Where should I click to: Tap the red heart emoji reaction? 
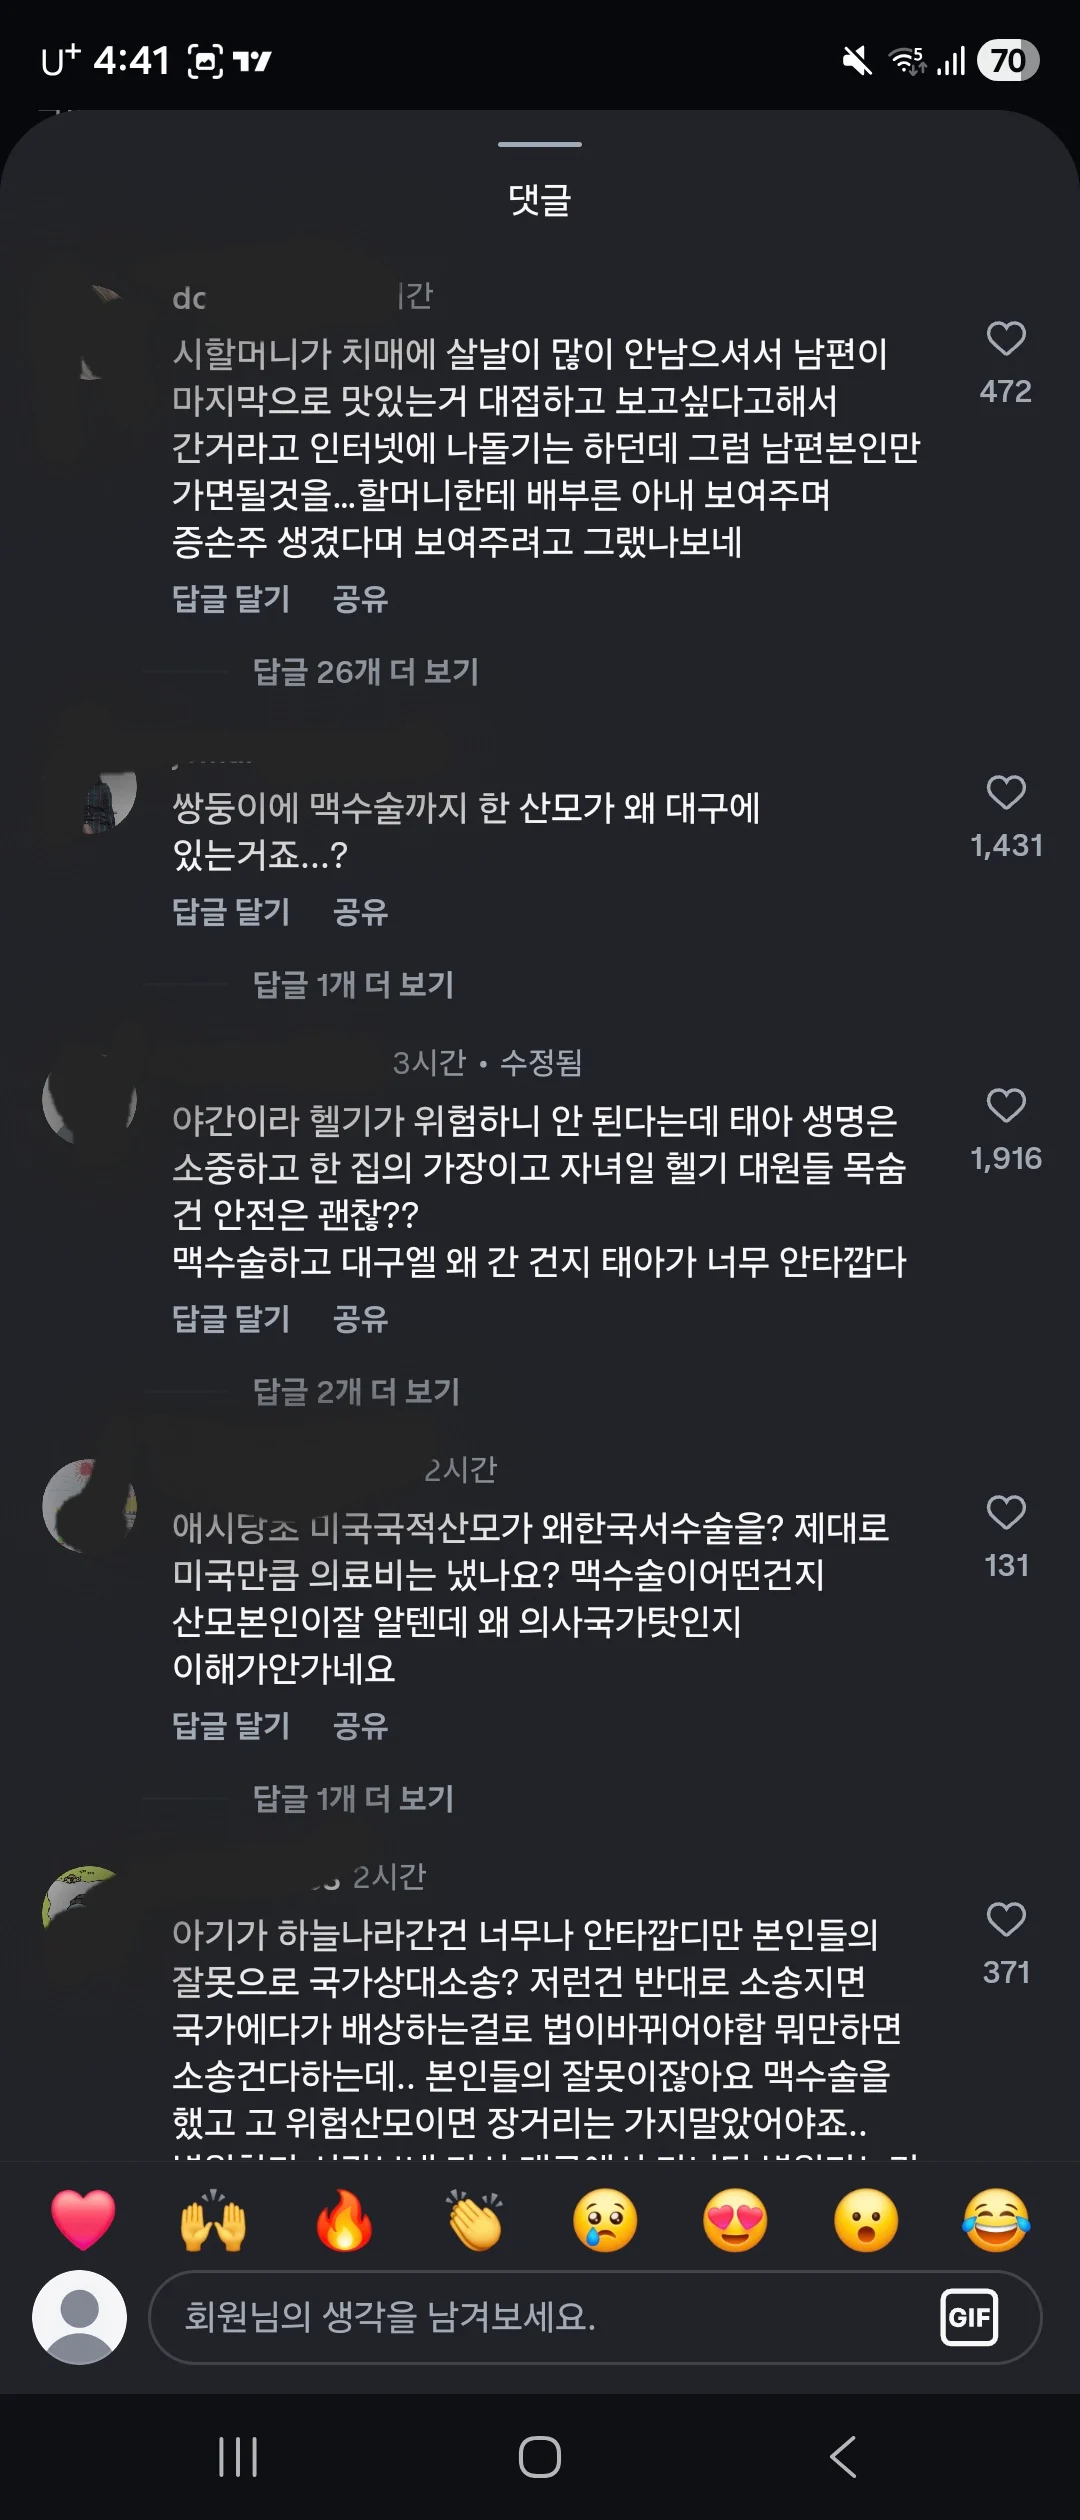click(83, 2220)
